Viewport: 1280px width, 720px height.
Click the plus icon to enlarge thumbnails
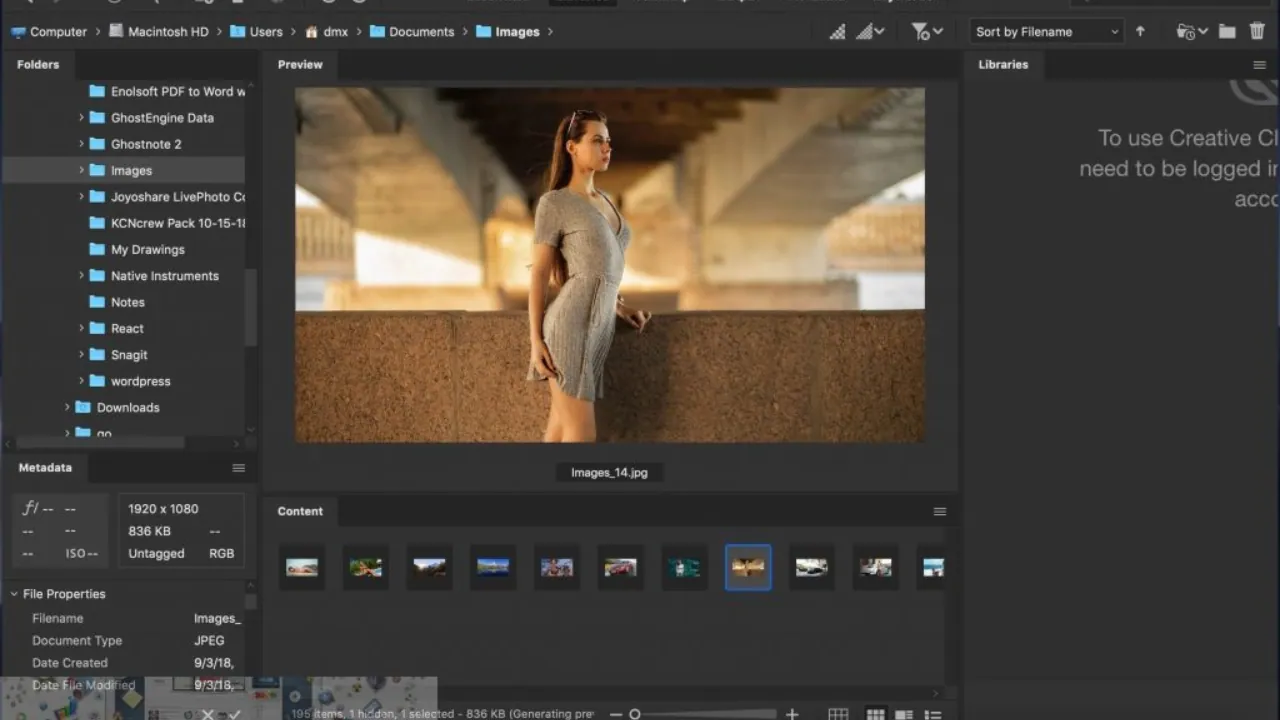[x=792, y=714]
